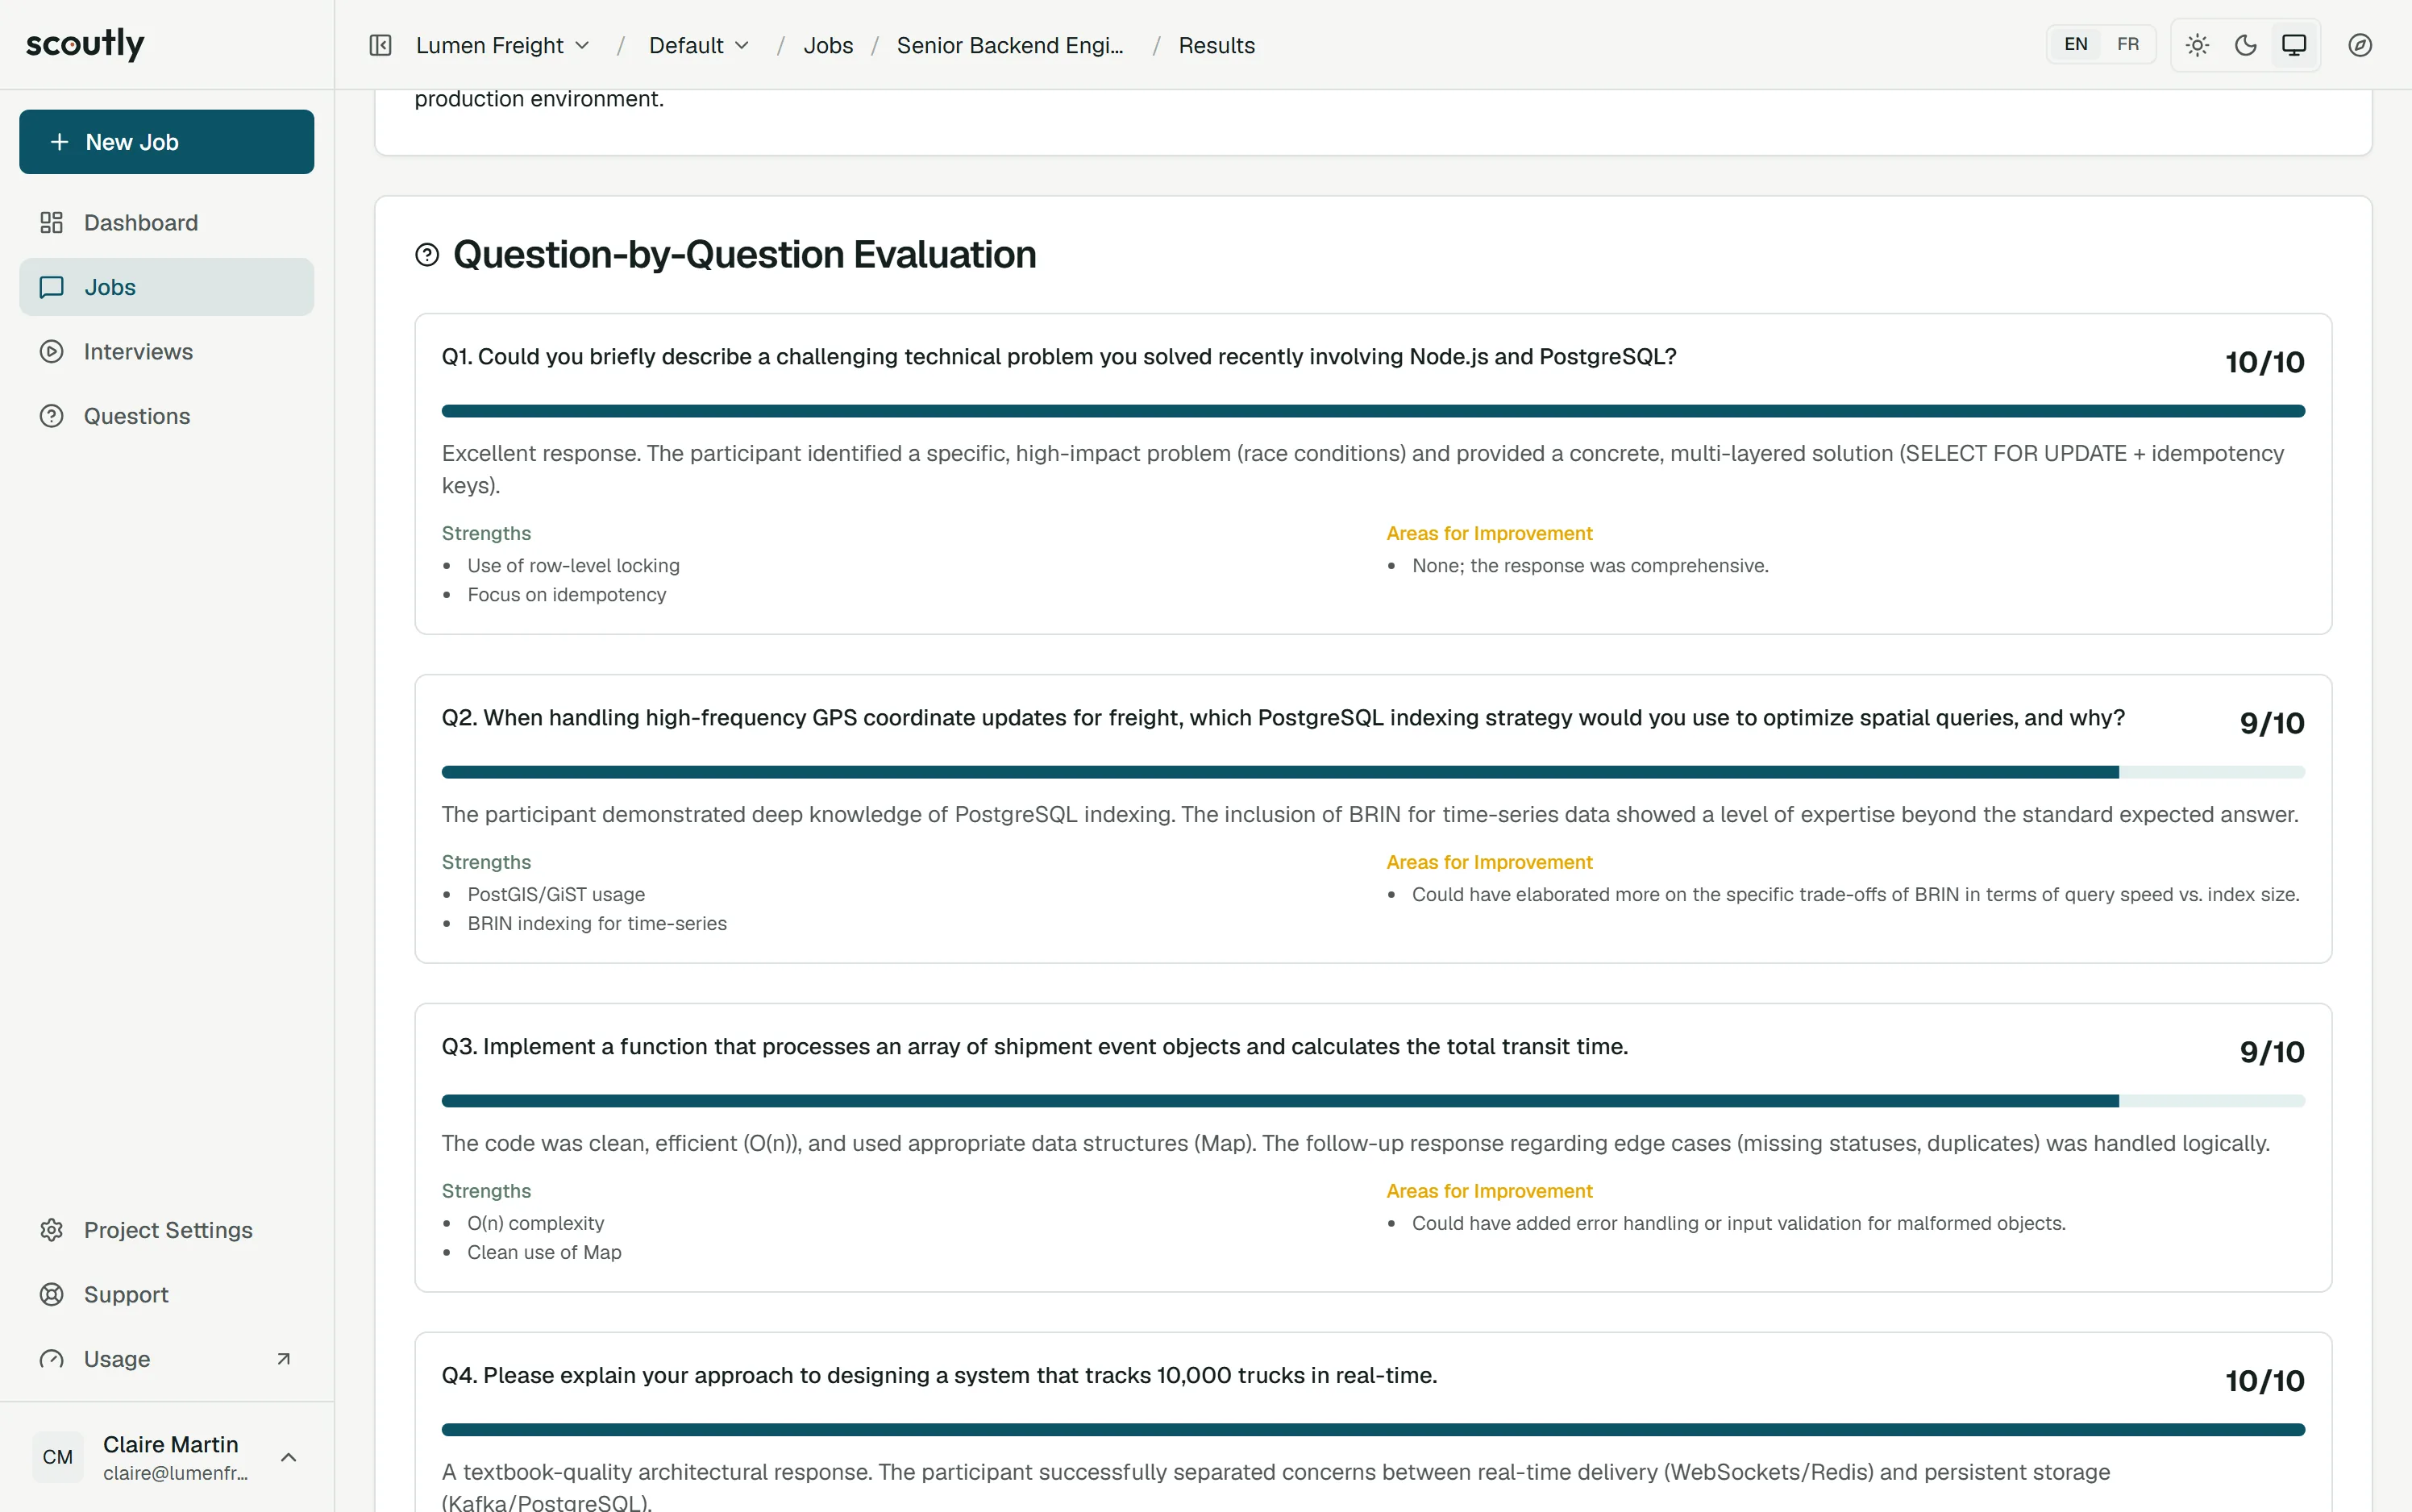The image size is (2412, 1512).
Task: Click the Q1 10/10 score
Action: pyautogui.click(x=2264, y=362)
